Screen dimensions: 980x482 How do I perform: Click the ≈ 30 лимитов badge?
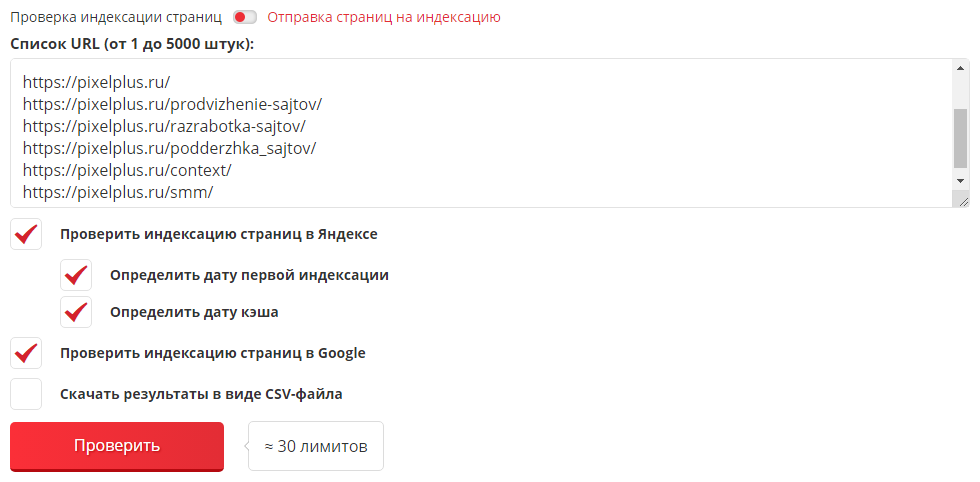point(316,446)
